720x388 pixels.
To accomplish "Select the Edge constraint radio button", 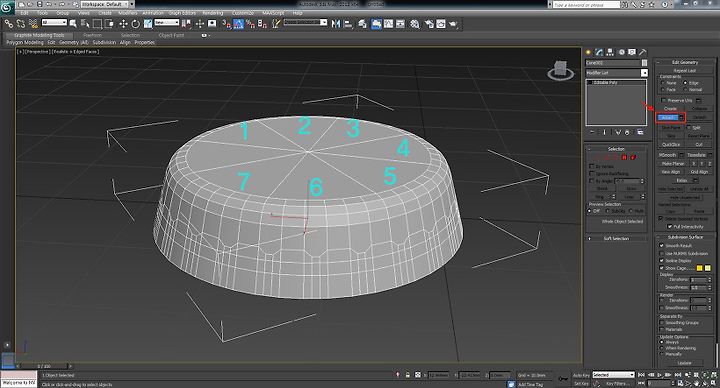I will 686,83.
